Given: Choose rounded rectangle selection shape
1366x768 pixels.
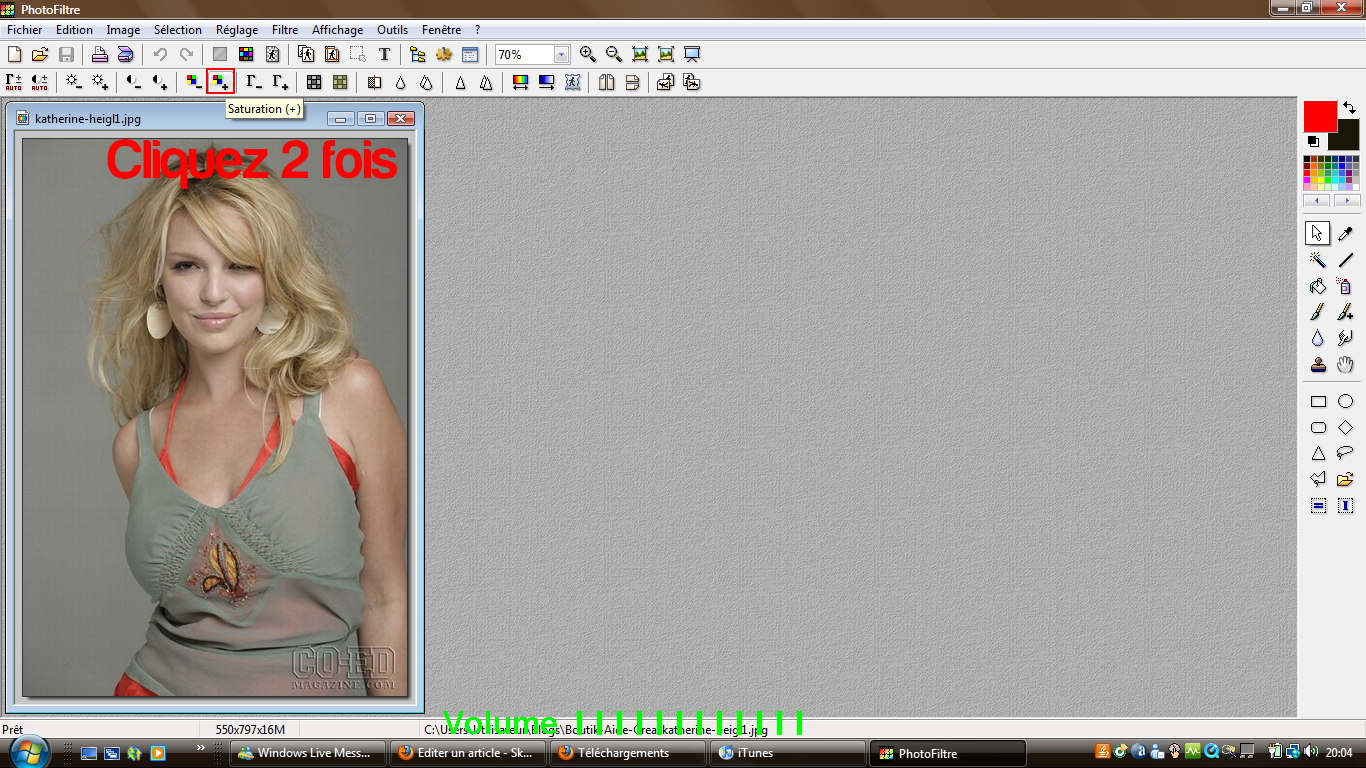Looking at the screenshot, I should pyautogui.click(x=1318, y=427).
